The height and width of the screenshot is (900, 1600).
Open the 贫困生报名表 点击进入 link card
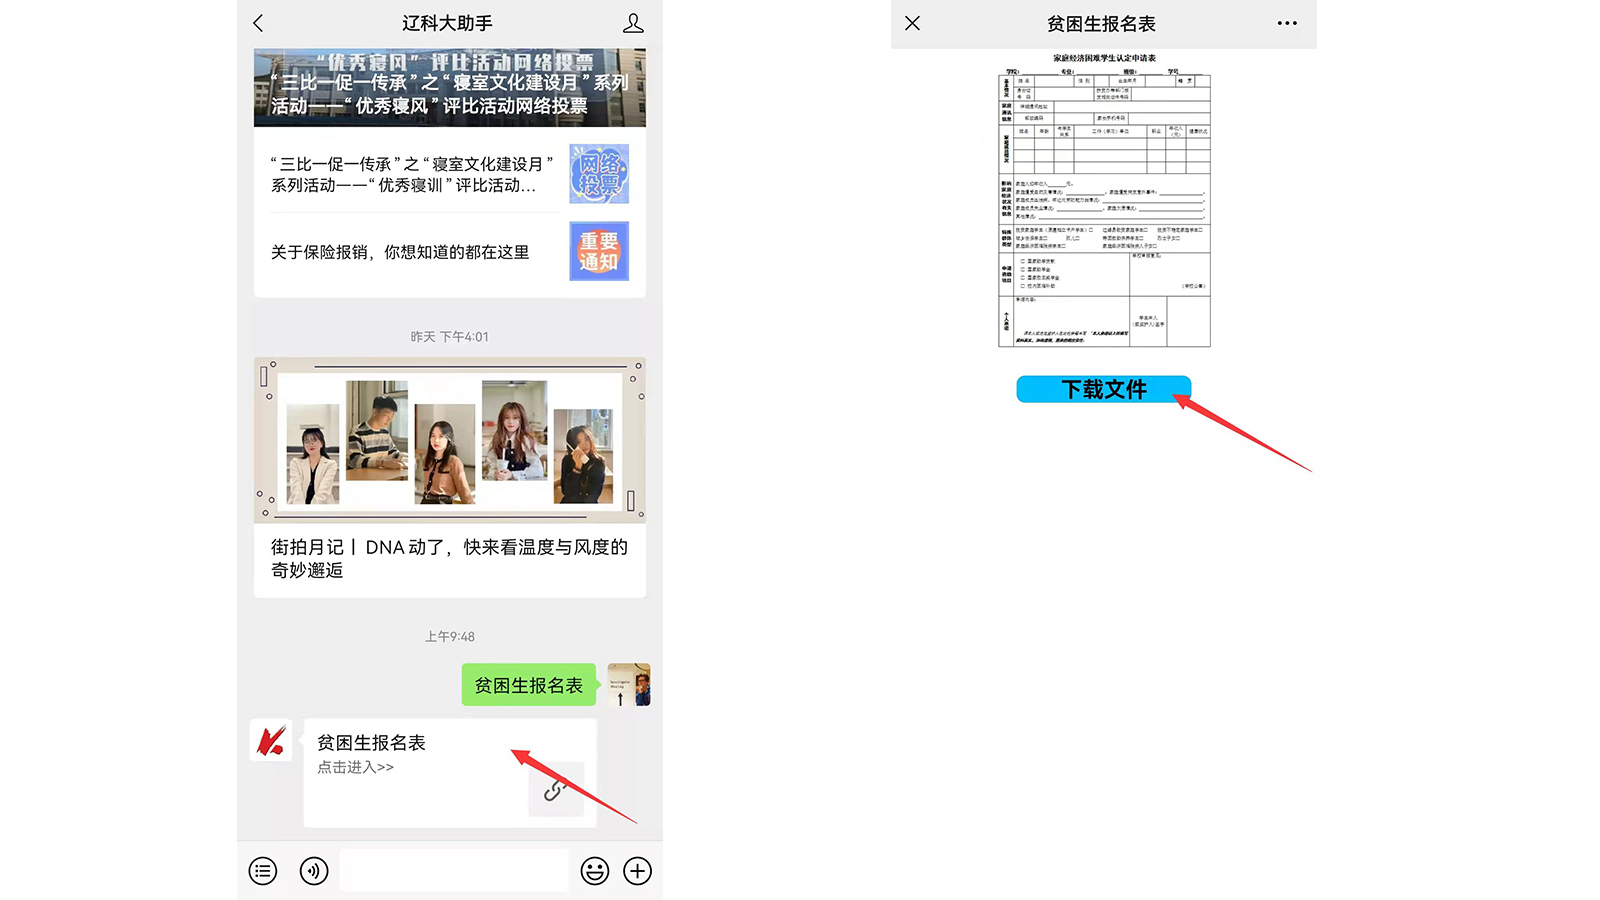pos(420,755)
